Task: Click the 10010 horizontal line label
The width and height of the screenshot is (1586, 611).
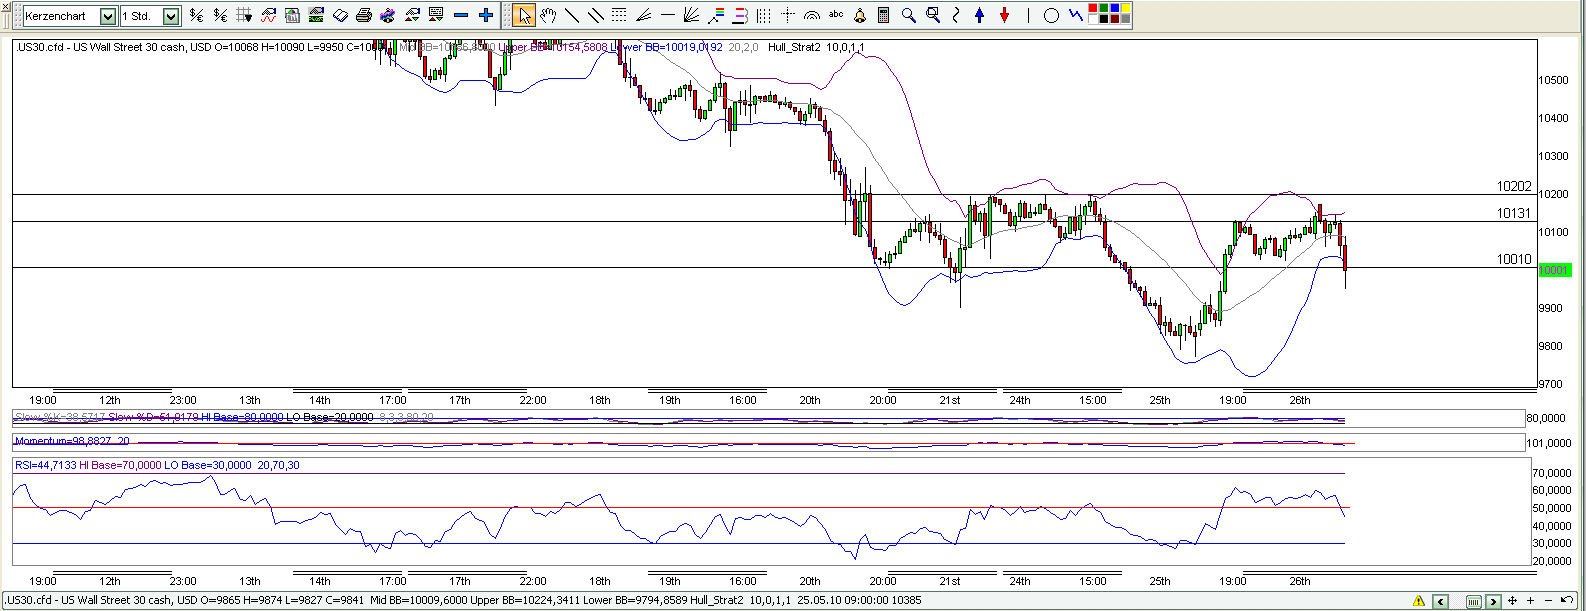Action: click(1514, 259)
